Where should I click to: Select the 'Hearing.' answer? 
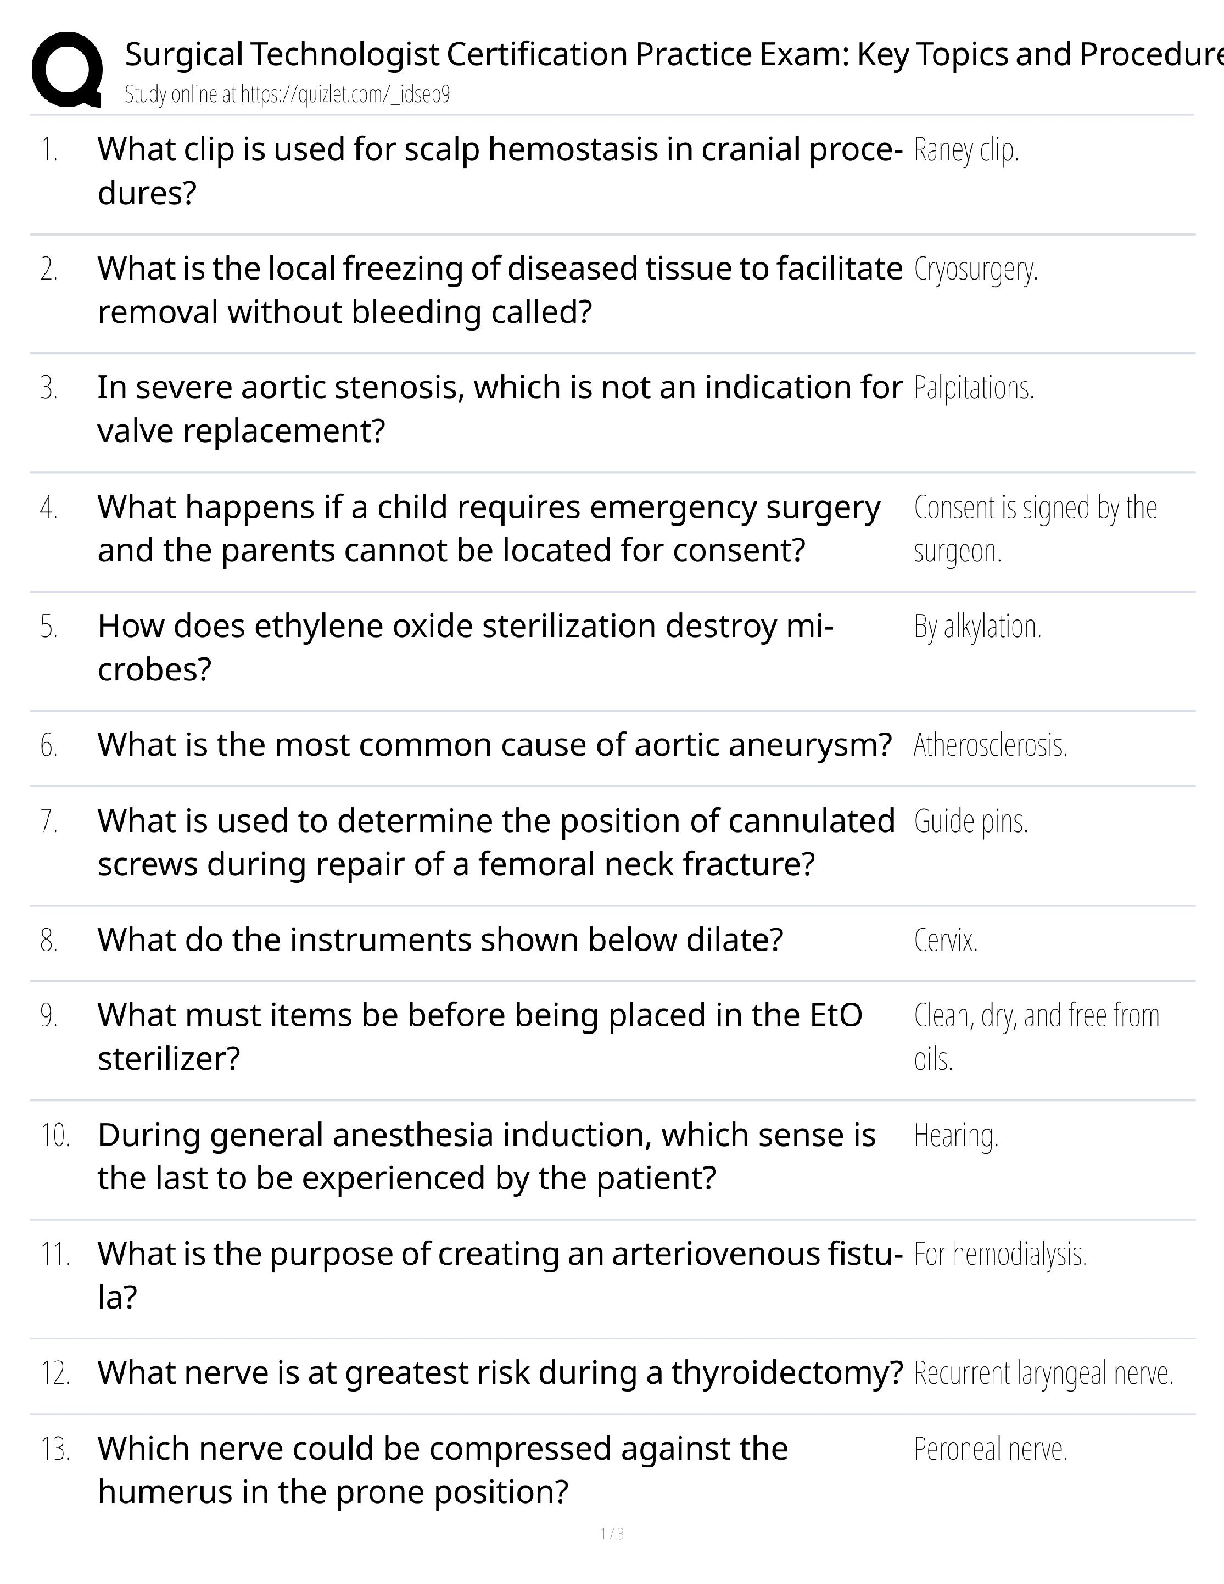(x=956, y=1136)
